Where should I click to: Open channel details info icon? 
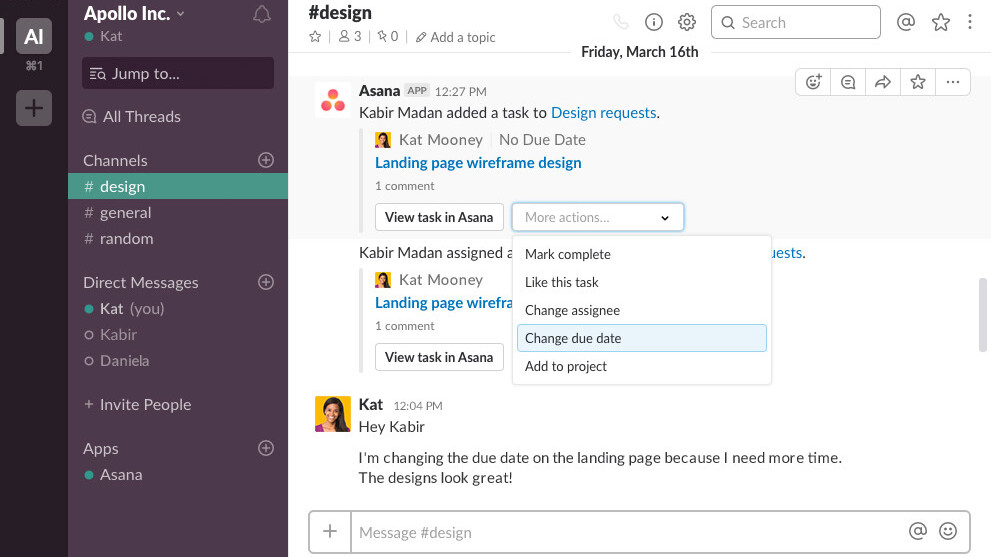click(x=653, y=22)
